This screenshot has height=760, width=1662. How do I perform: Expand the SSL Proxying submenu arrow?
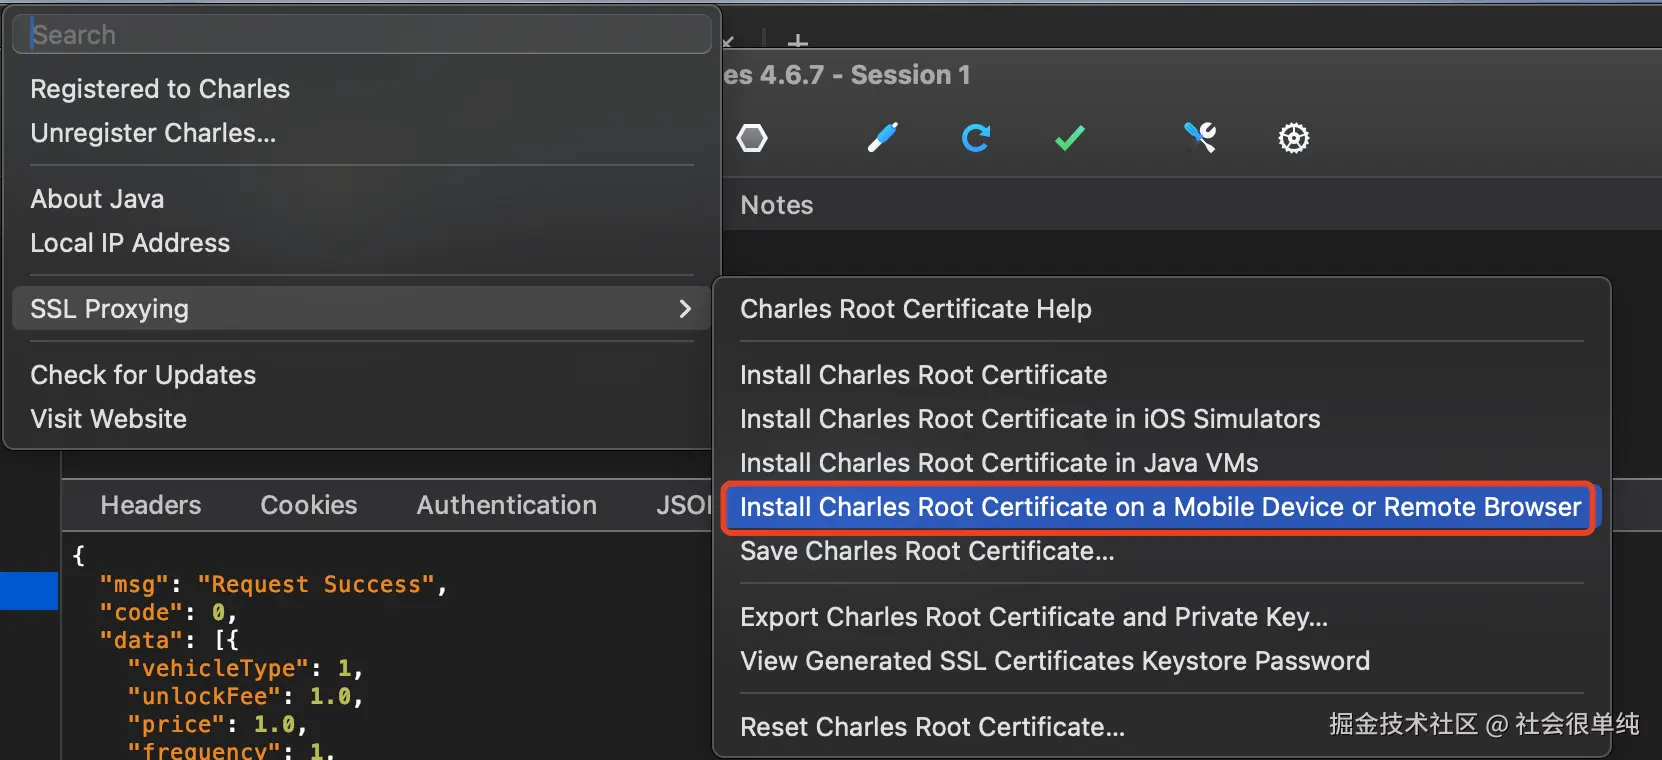tap(685, 309)
